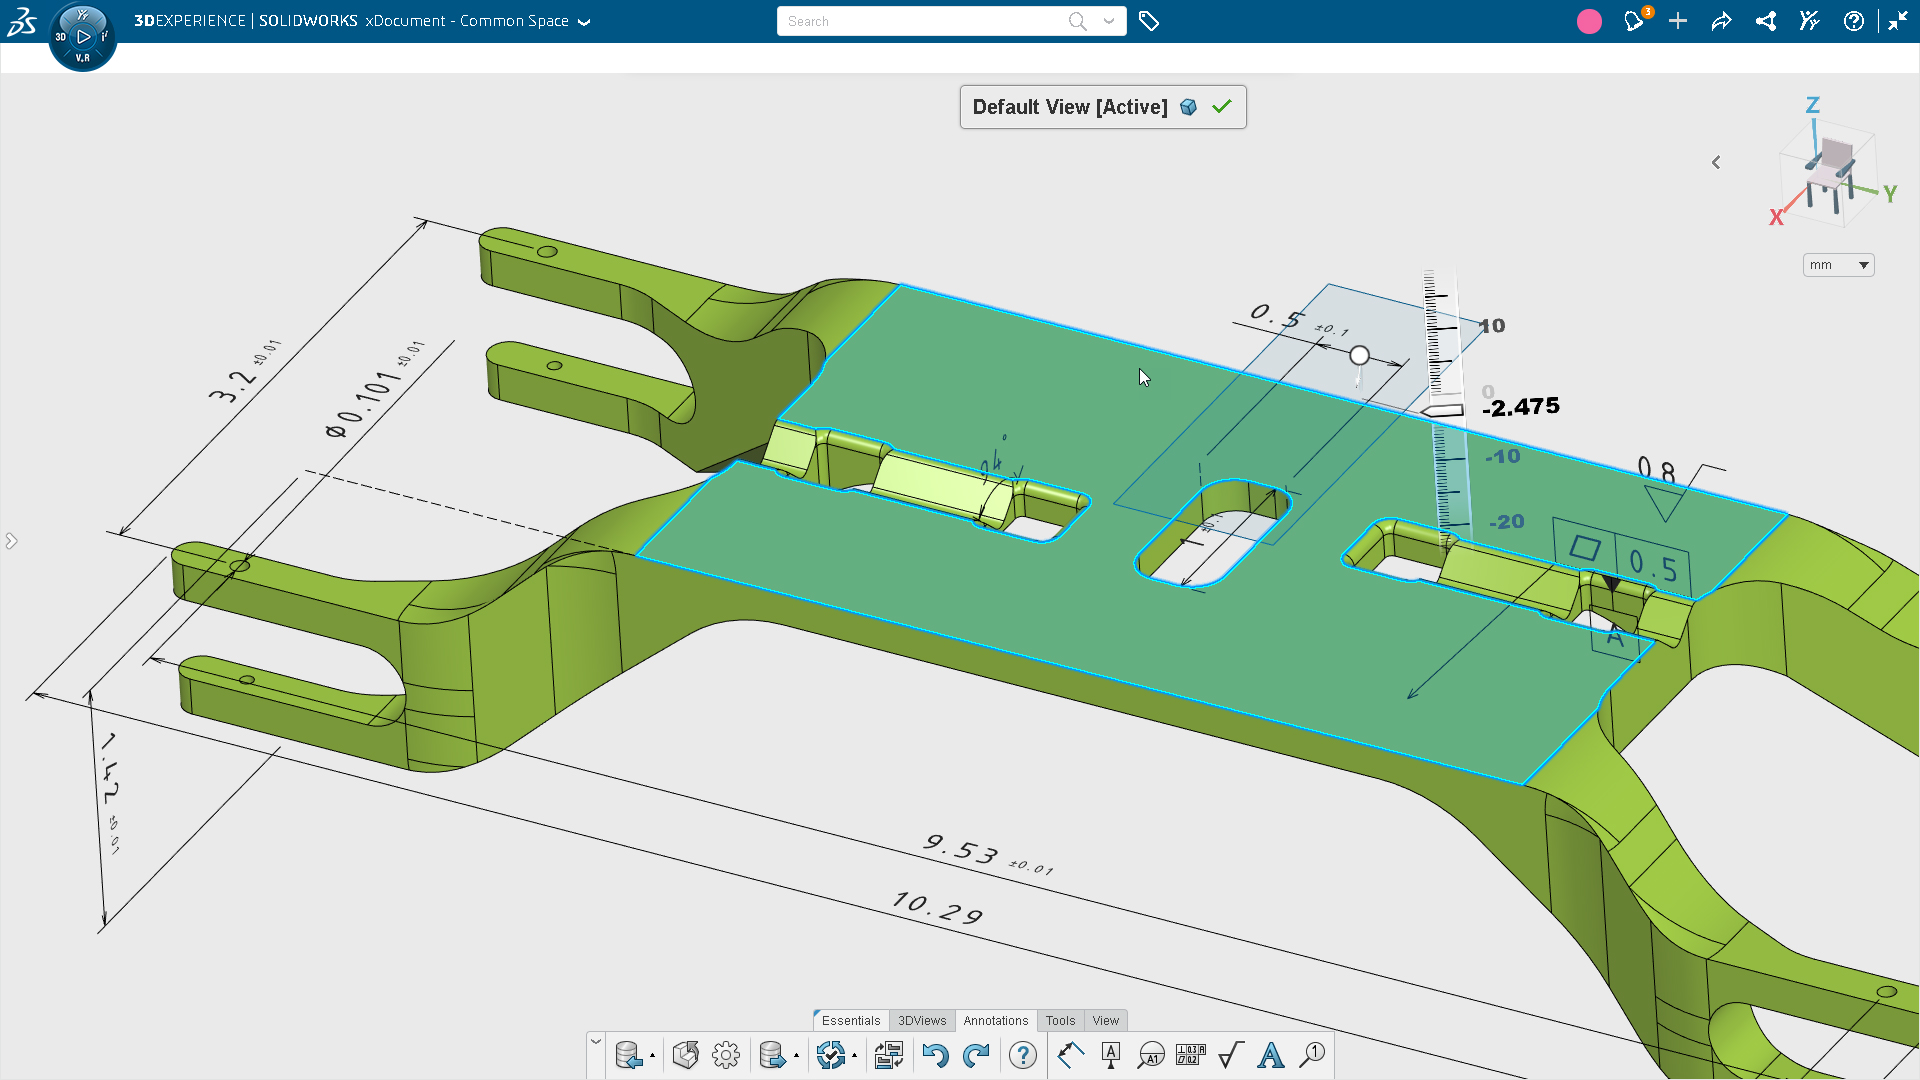Toggle the tag icon beside the search bar
Image resolution: width=1920 pixels, height=1080 pixels.
click(x=1149, y=20)
